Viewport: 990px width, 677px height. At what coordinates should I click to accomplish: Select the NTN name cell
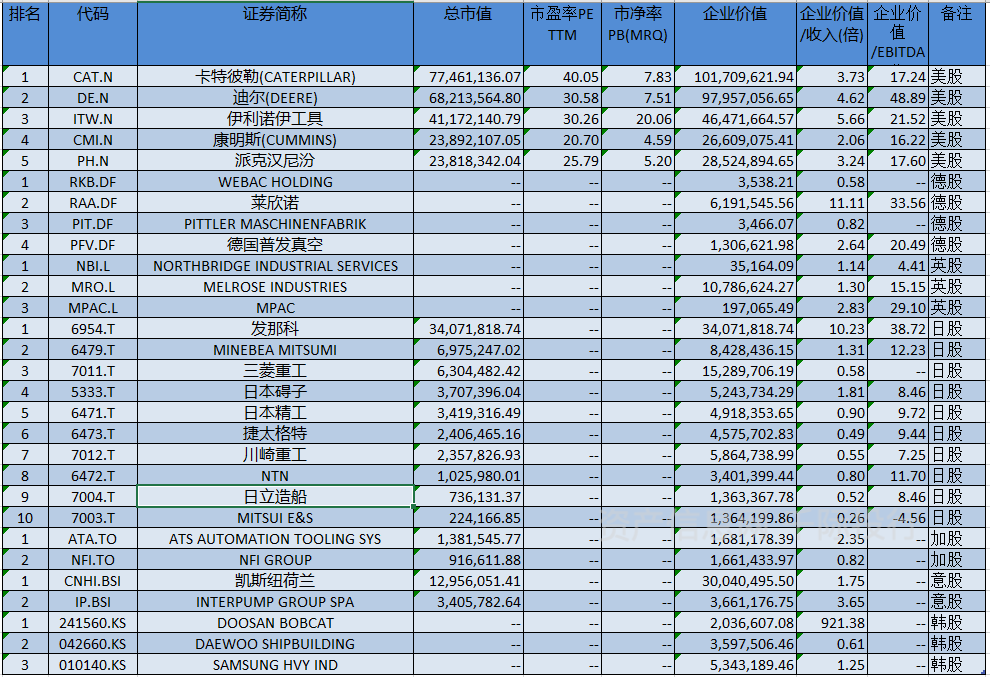pyautogui.click(x=275, y=476)
